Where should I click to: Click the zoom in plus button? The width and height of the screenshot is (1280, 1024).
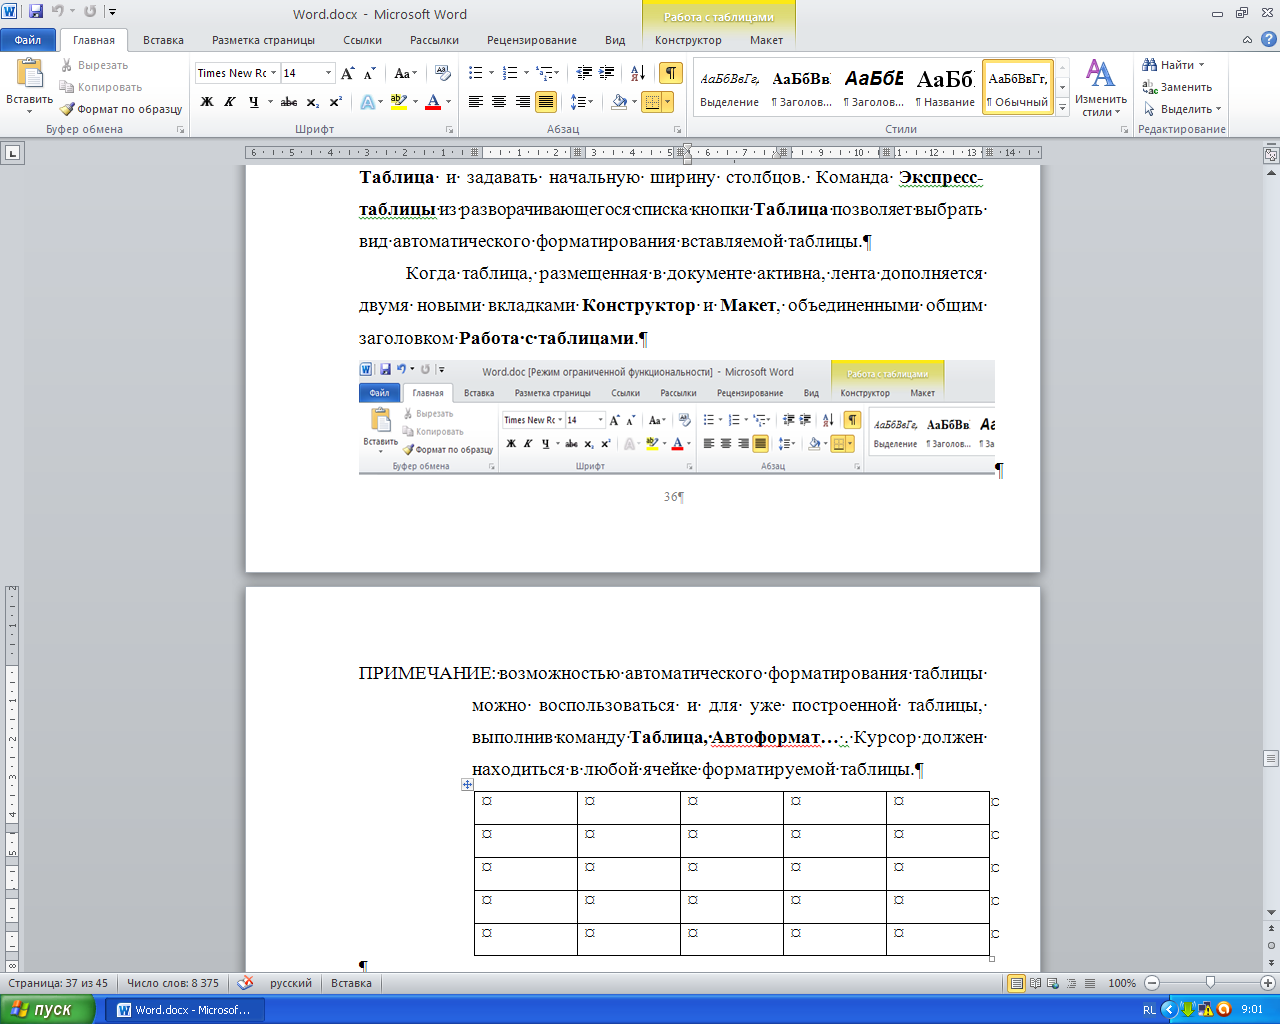click(1268, 983)
